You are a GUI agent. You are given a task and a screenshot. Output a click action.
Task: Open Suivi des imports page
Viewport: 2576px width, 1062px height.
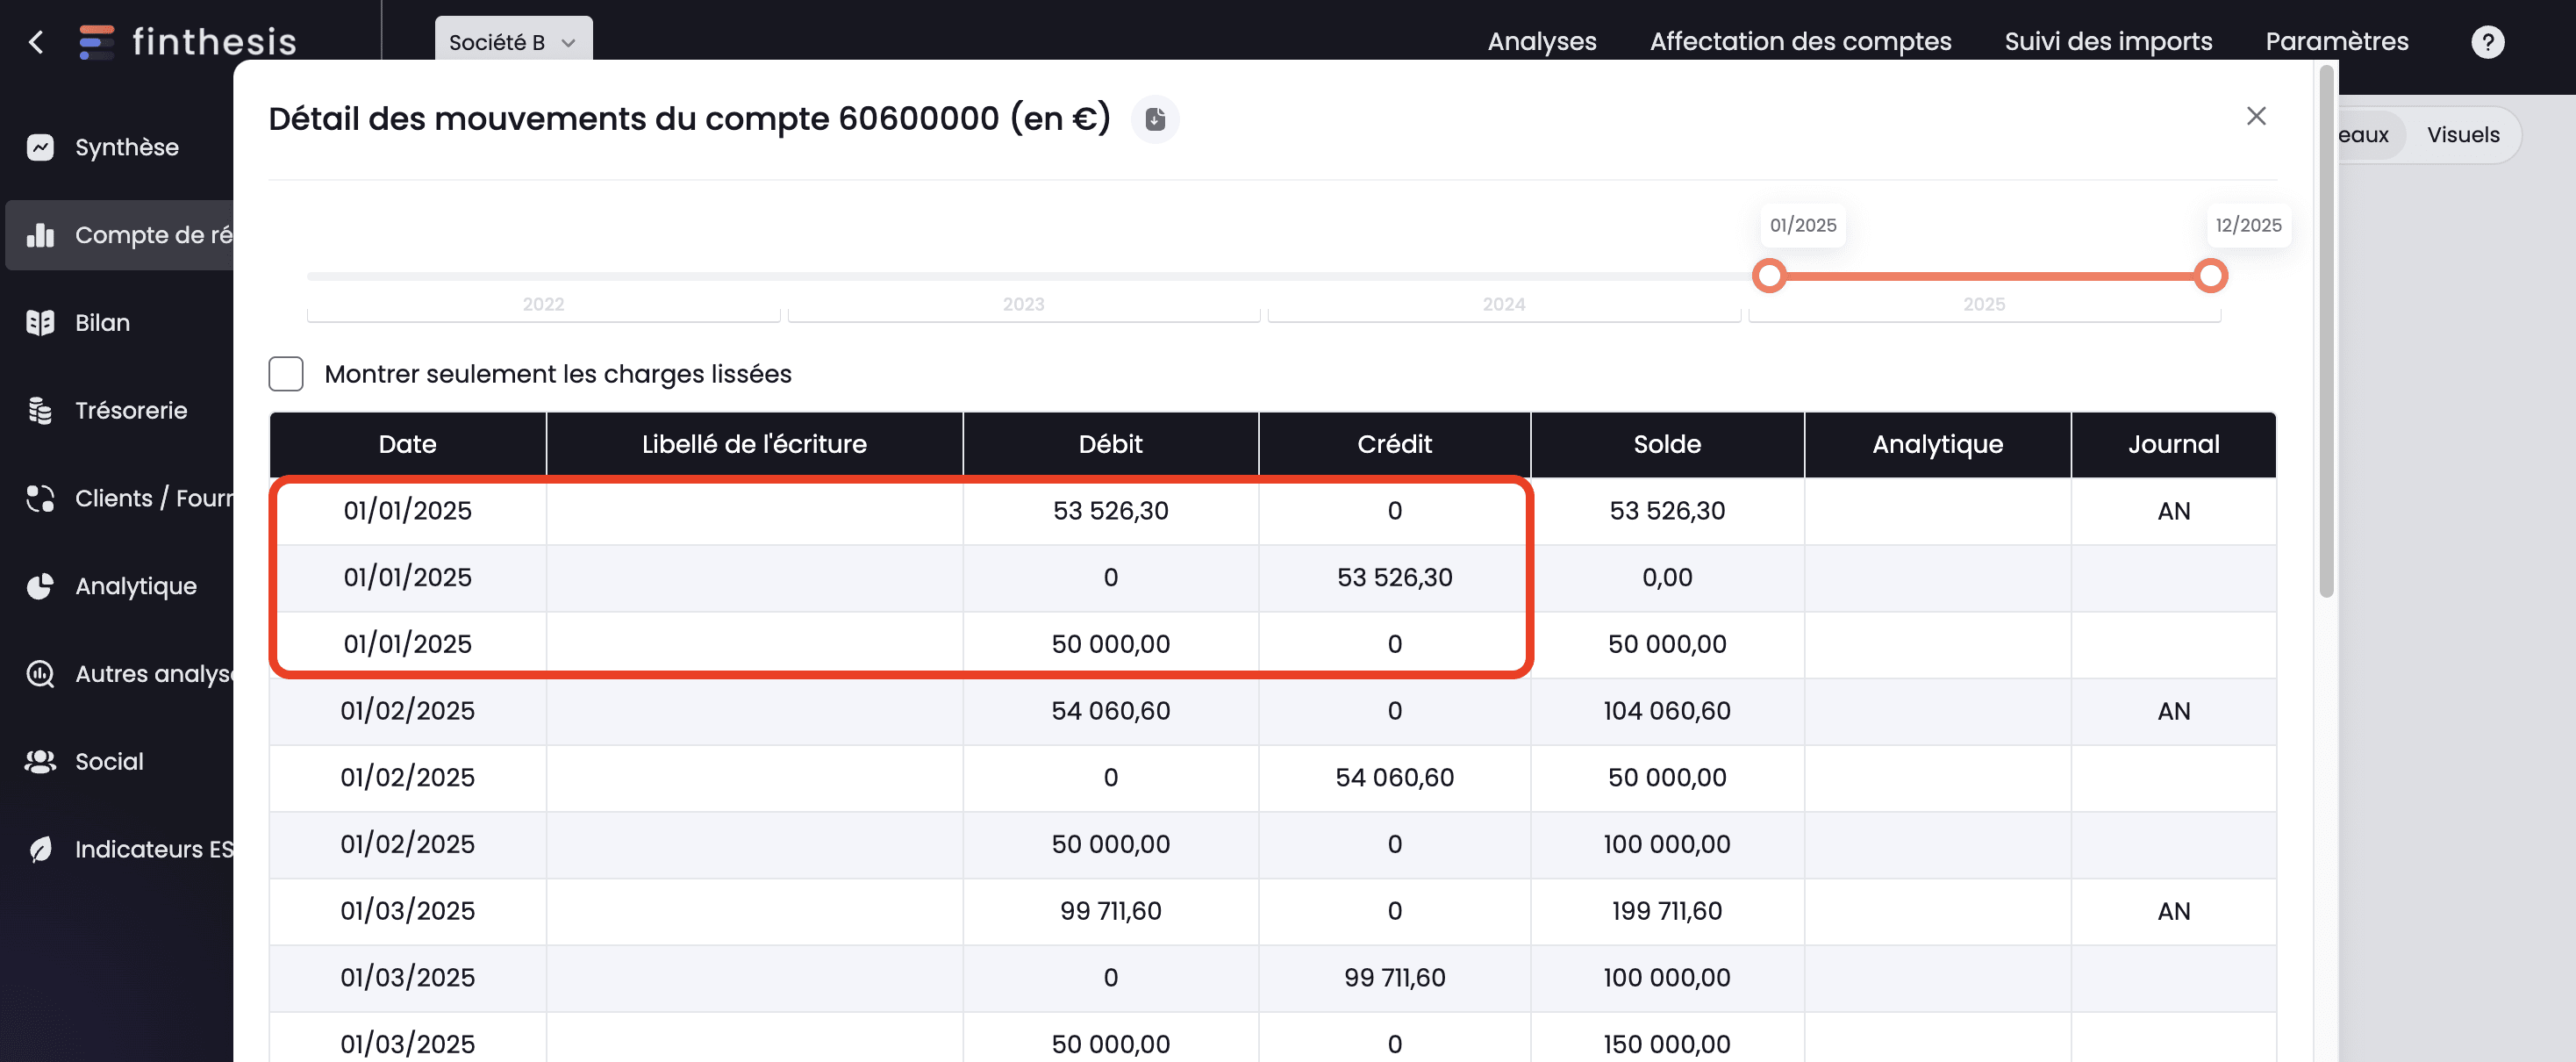[2108, 42]
